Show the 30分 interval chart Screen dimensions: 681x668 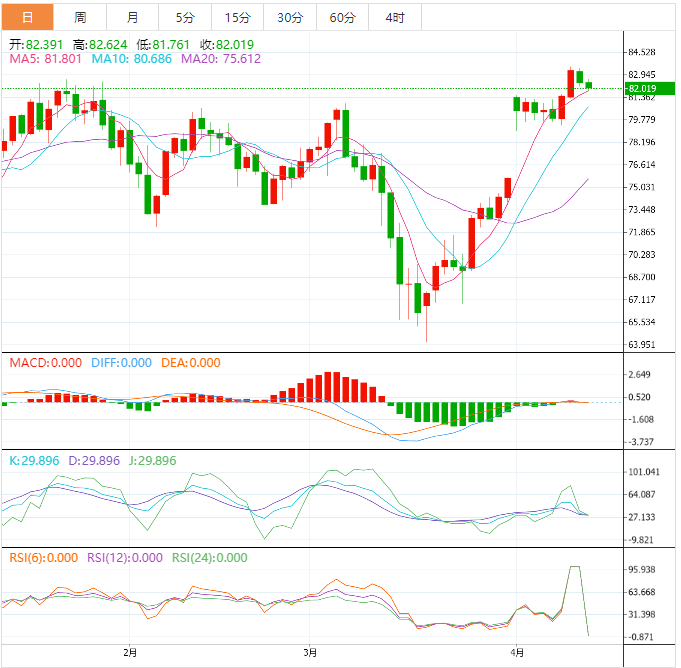pyautogui.click(x=289, y=17)
